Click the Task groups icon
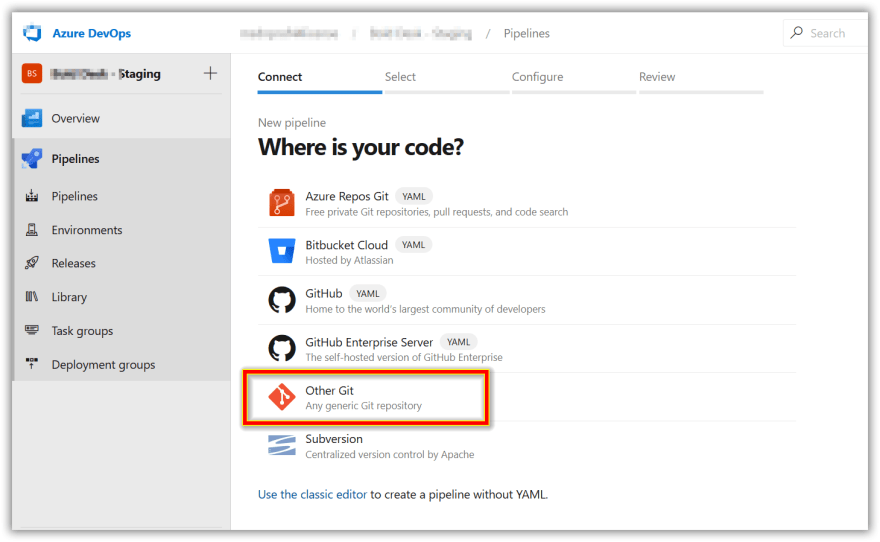Image resolution: width=880 pixels, height=542 pixels. [32, 330]
